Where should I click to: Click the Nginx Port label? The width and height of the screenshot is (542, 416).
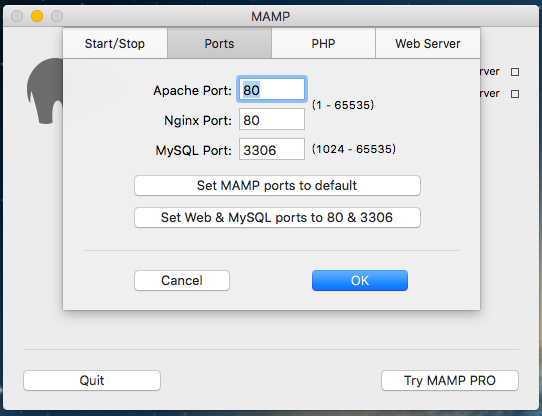click(198, 121)
